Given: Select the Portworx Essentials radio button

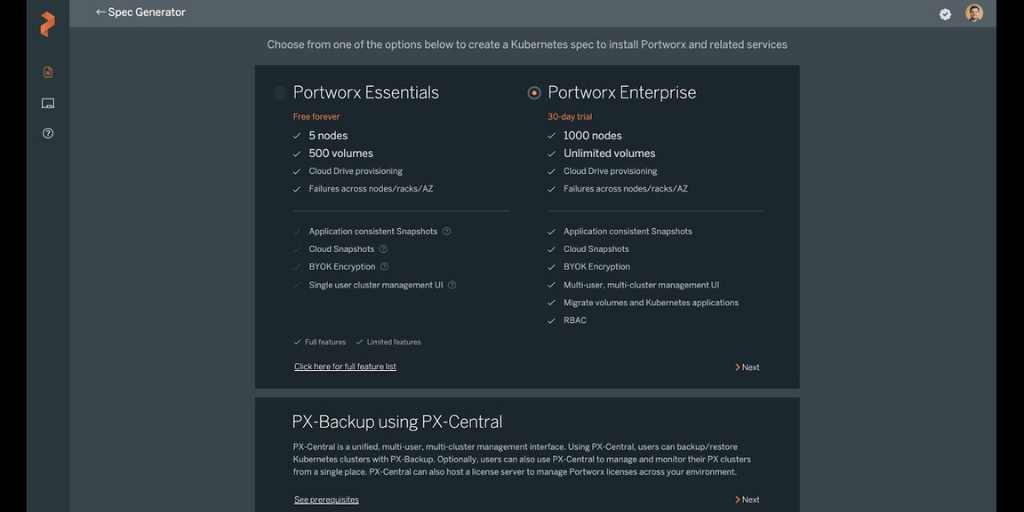Looking at the screenshot, I should click(x=280, y=93).
